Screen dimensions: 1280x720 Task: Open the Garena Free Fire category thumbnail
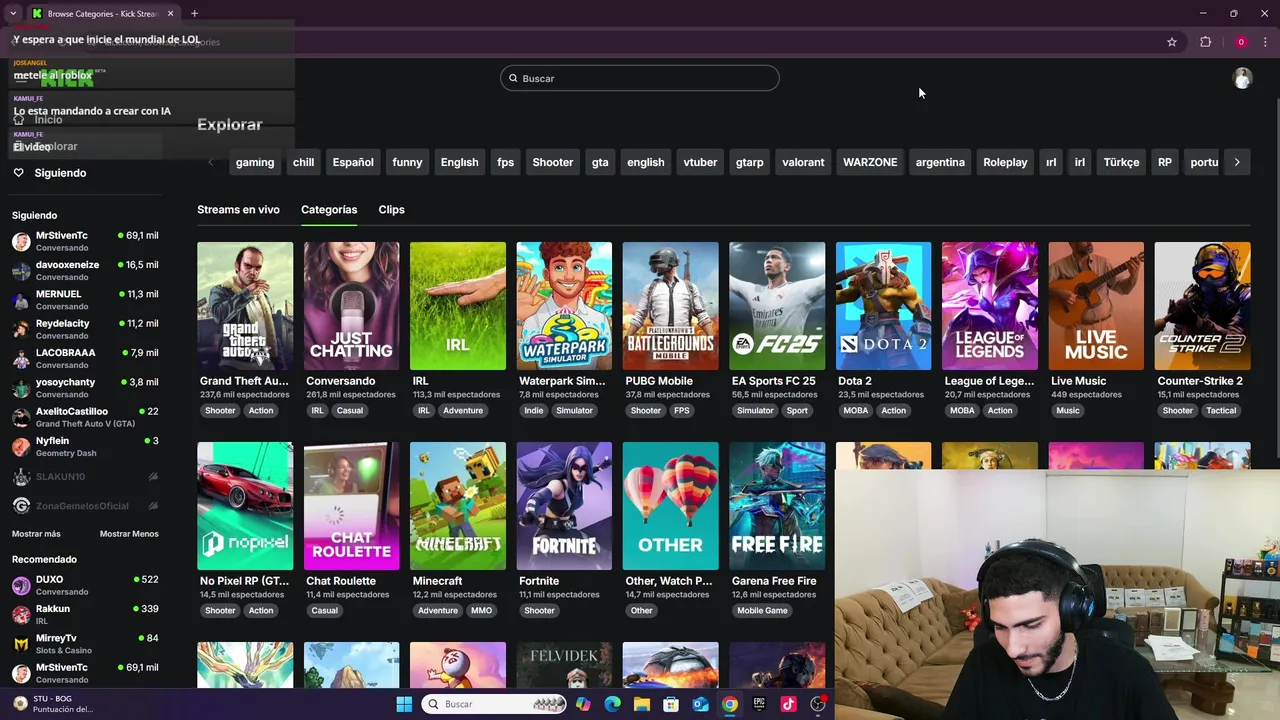[x=777, y=506]
